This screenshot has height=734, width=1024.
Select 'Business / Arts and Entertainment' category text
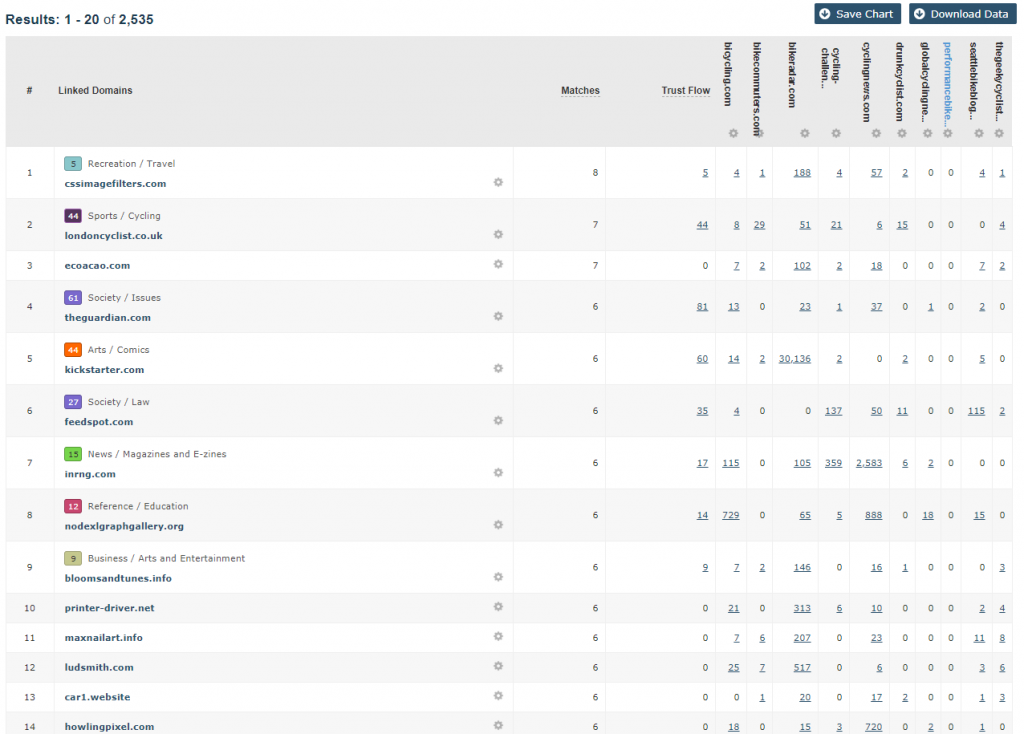tap(167, 559)
